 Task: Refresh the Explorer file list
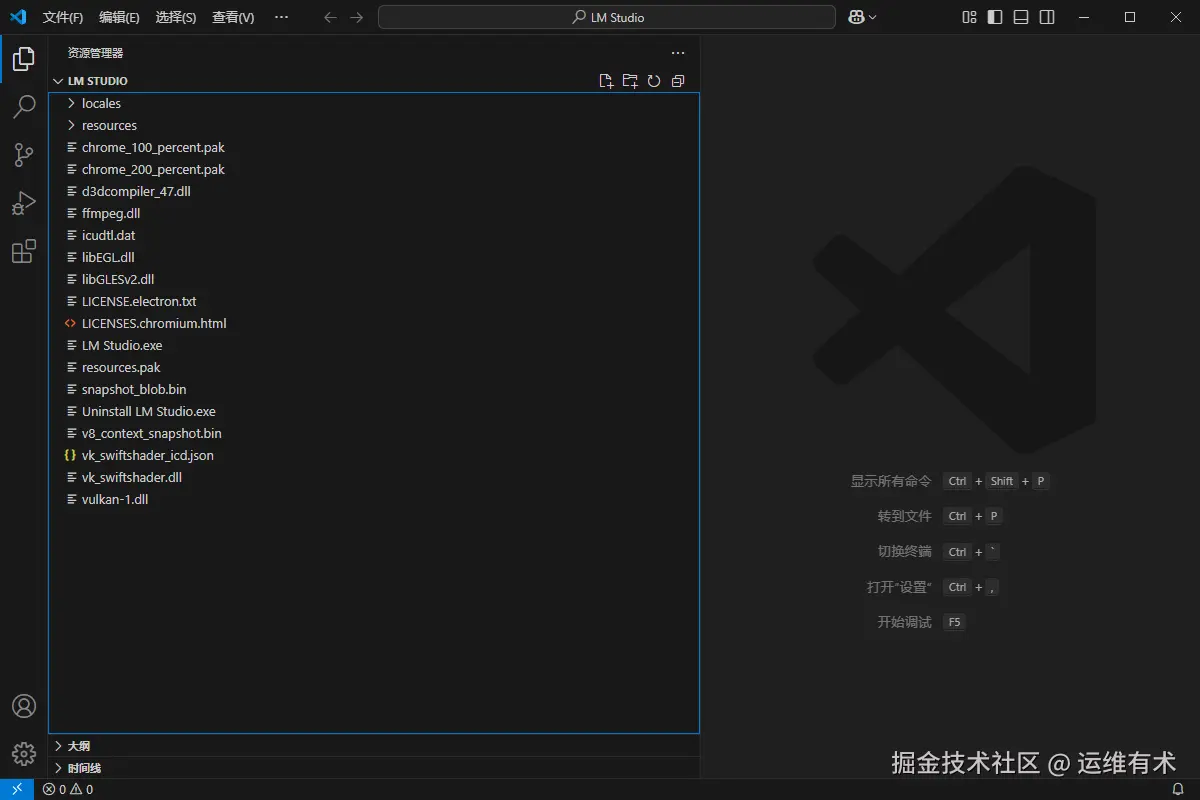tap(654, 81)
